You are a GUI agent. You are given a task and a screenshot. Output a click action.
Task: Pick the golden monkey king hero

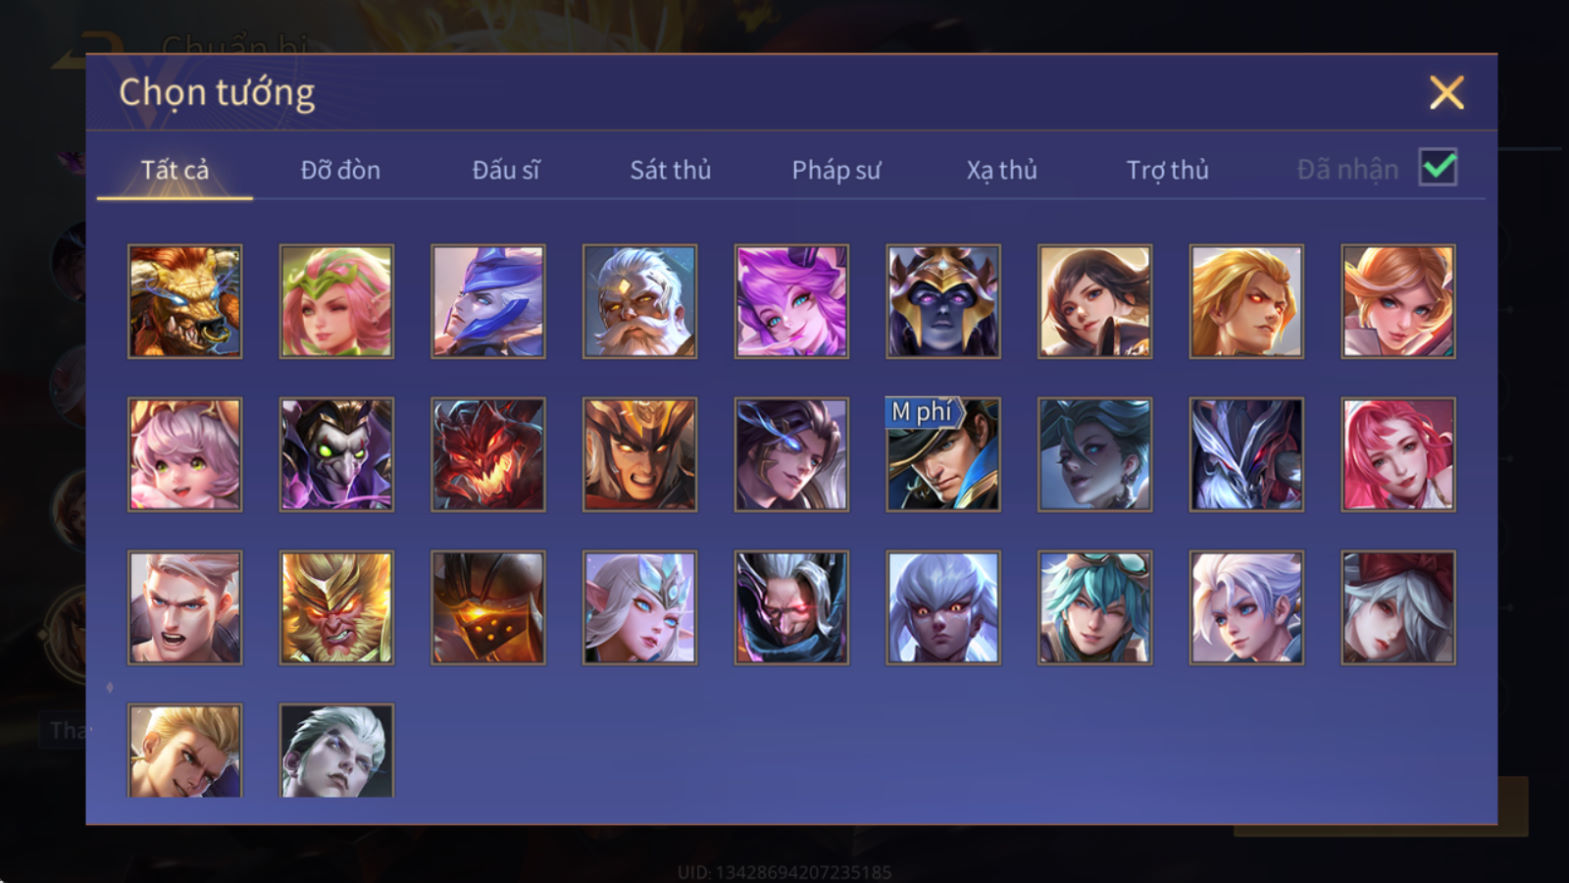[336, 607]
